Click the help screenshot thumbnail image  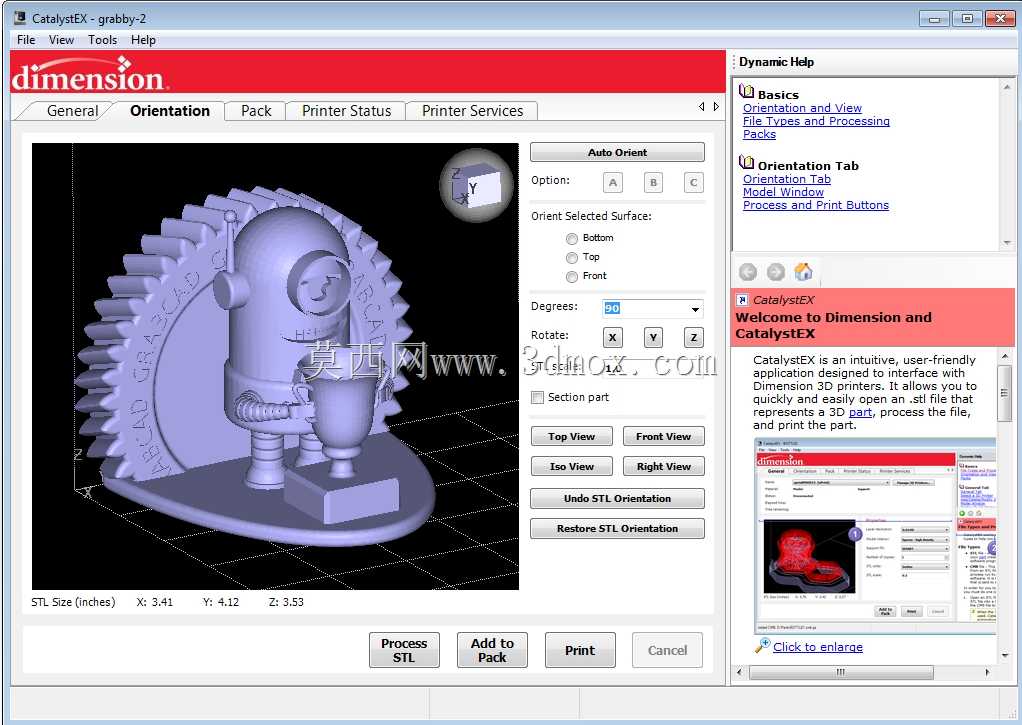tap(875, 535)
